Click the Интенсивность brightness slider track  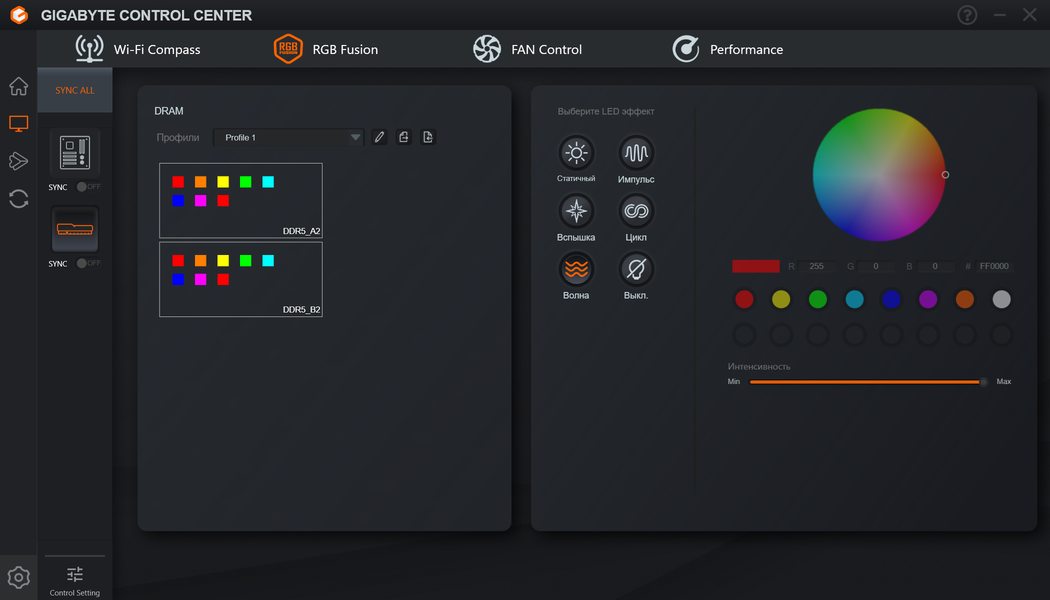click(869, 382)
